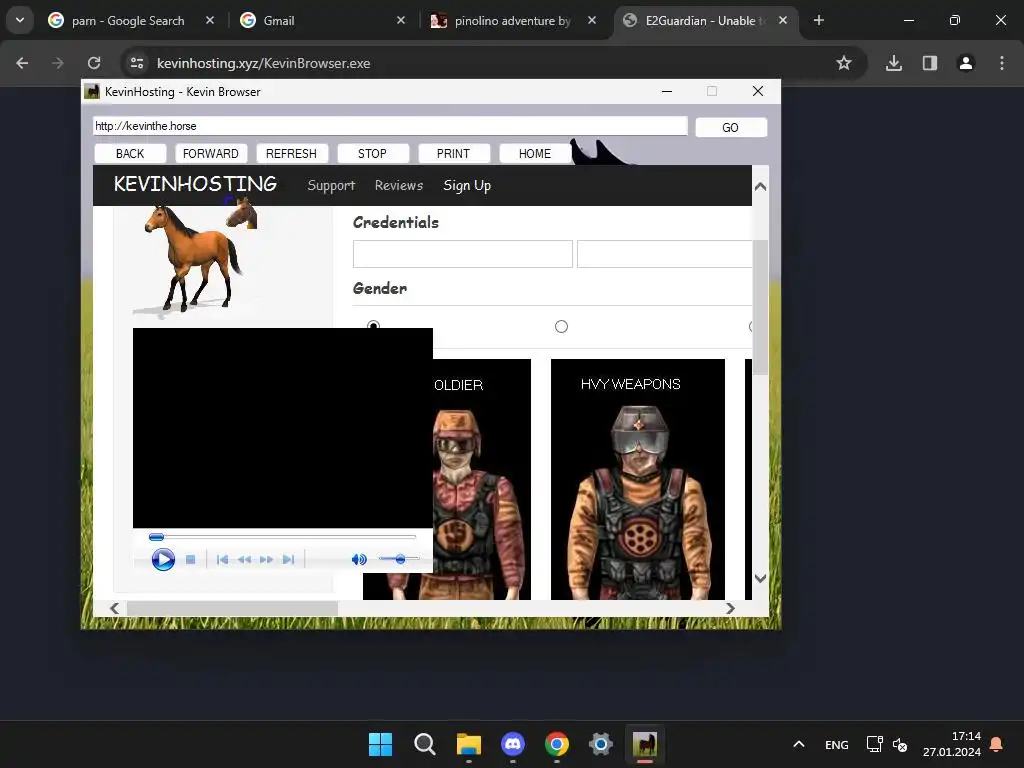This screenshot has width=1024, height=768.
Task: Click GO next to the Kevin Browser address
Action: [731, 127]
